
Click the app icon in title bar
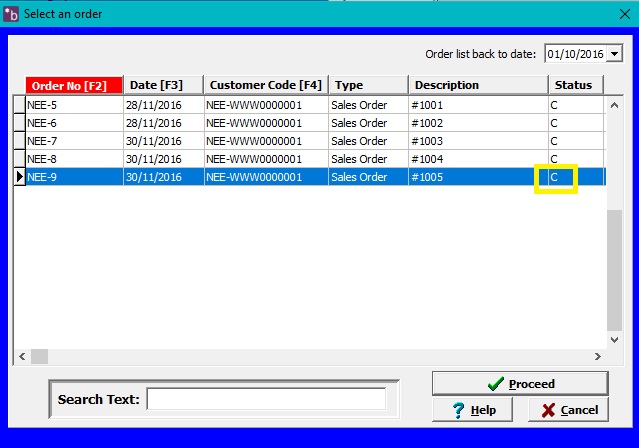11,14
